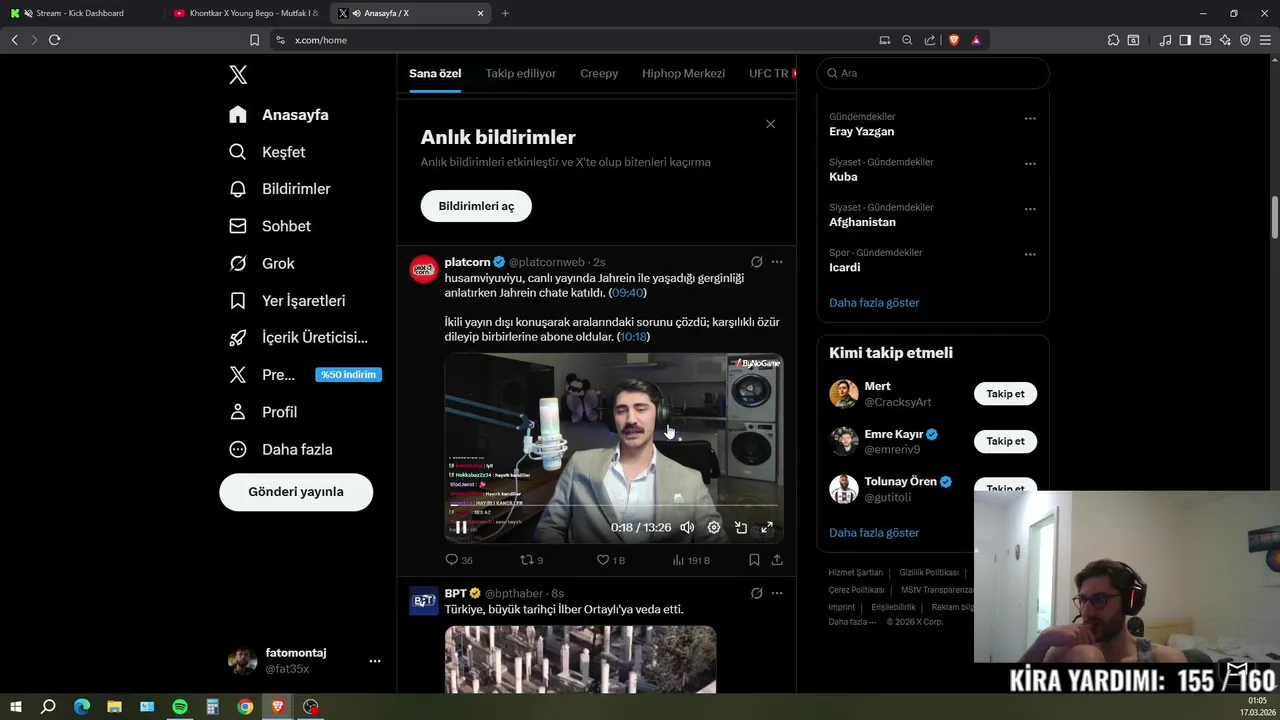Open Brave Wallet icon

click(1205, 40)
